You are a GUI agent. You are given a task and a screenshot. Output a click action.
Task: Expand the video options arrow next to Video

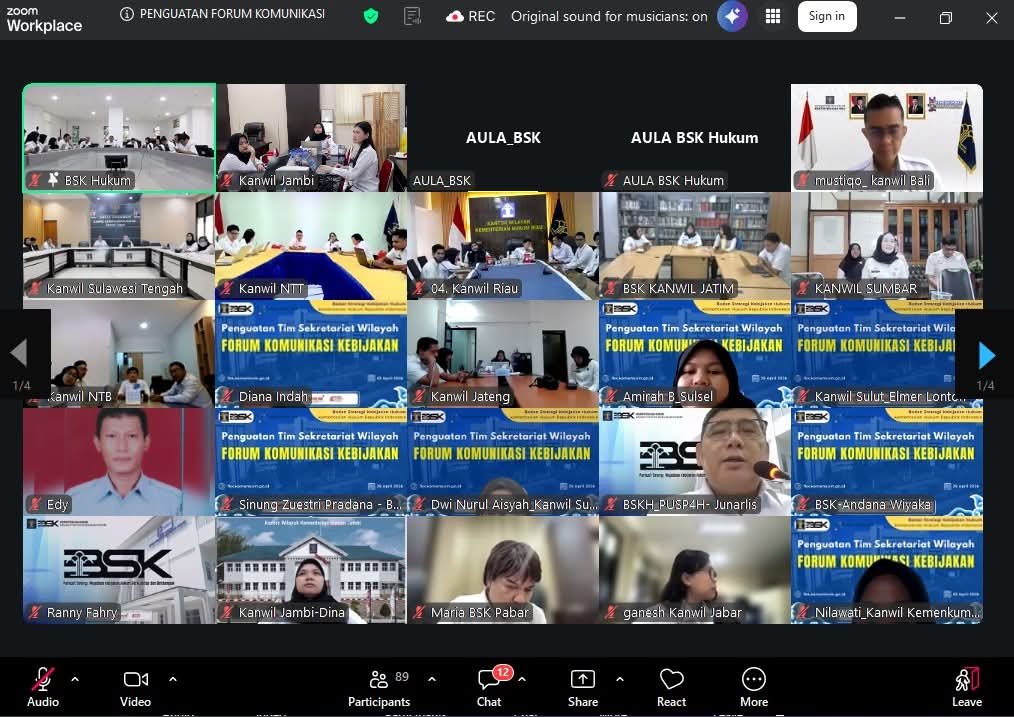tap(173, 679)
